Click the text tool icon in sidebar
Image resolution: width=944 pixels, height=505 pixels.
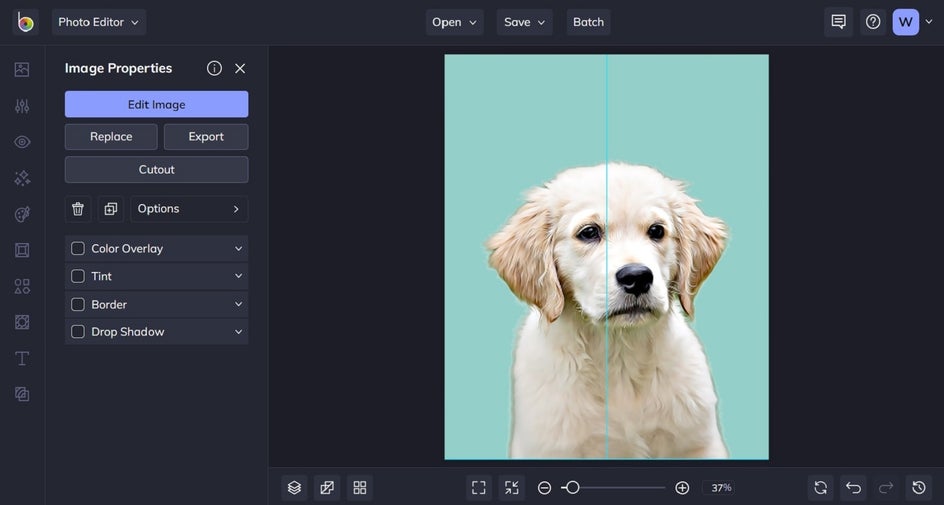[x=22, y=358]
